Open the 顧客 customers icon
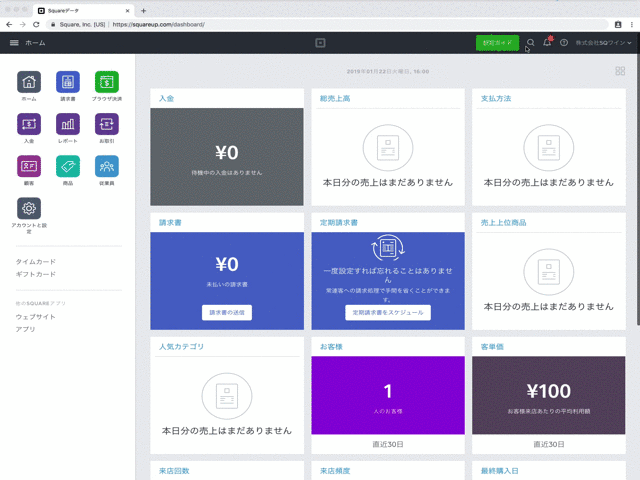 (29, 167)
